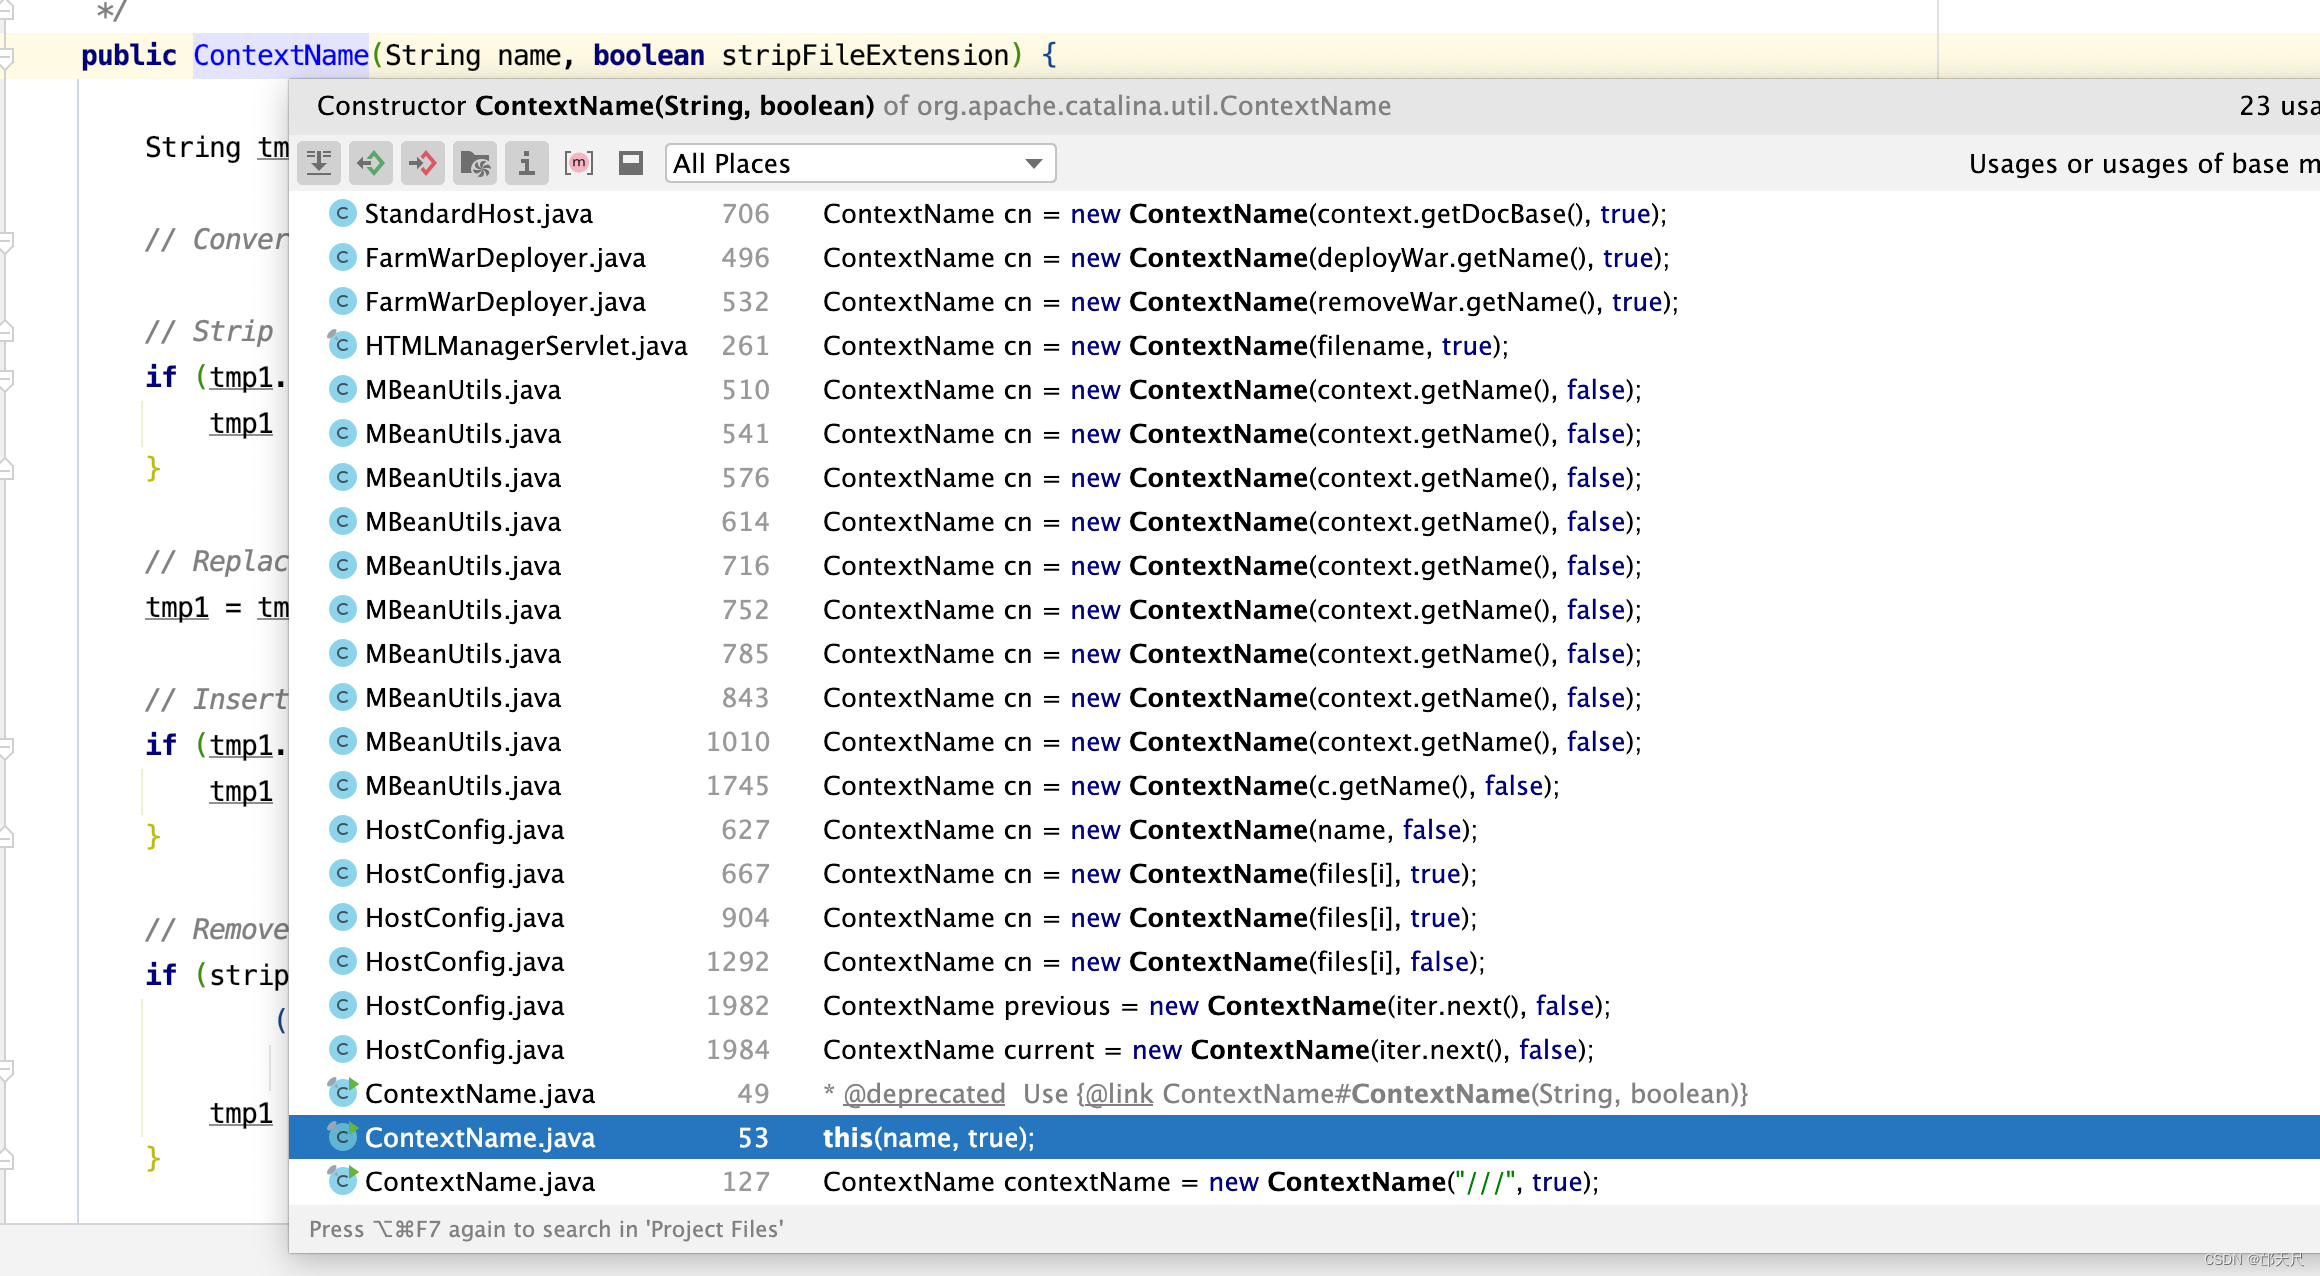Image resolution: width=2320 pixels, height=1276 pixels.
Task: Select MBeanUtils.java file name at line 843
Action: point(463,697)
